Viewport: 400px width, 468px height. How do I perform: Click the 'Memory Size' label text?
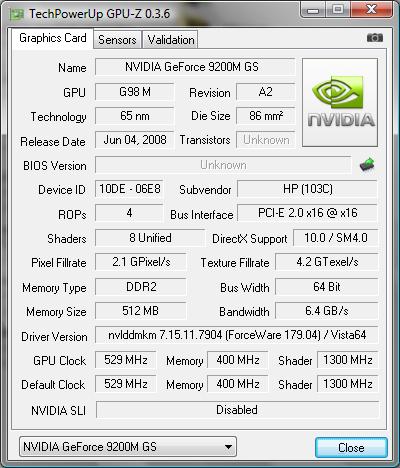click(x=56, y=312)
